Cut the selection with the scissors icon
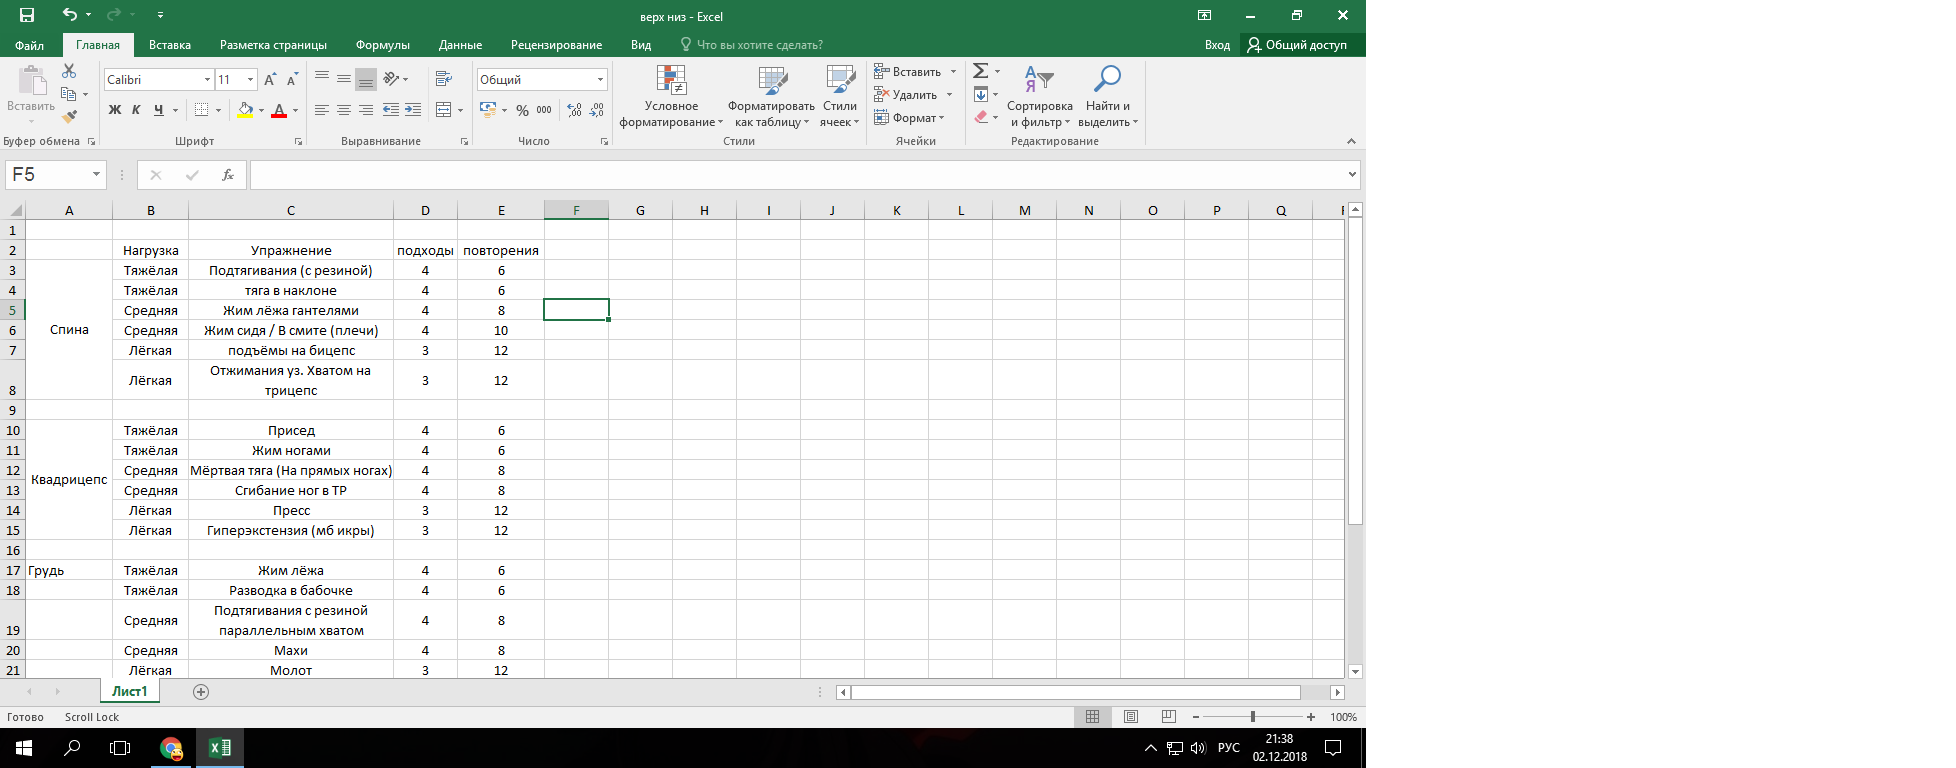The image size is (1956, 768). 69,71
